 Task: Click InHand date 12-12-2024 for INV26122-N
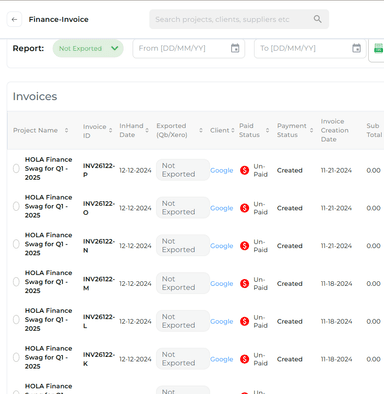[135, 246]
